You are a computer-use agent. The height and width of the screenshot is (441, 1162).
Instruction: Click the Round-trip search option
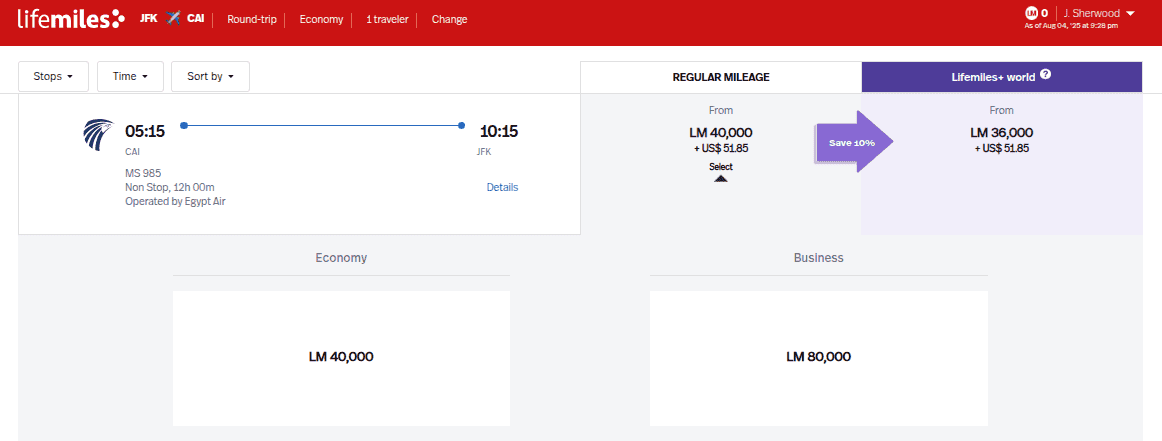pyautogui.click(x=252, y=19)
